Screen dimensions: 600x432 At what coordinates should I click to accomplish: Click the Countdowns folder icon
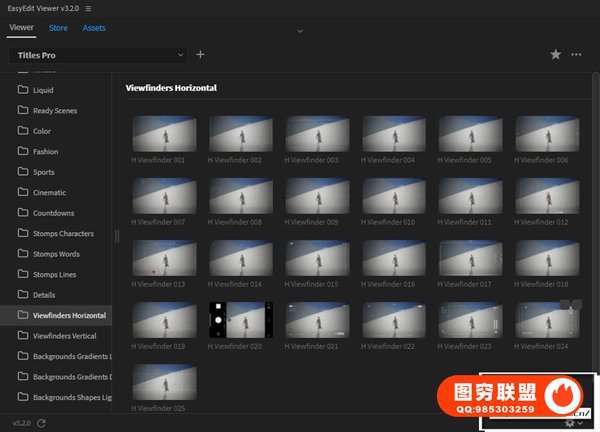coord(22,213)
